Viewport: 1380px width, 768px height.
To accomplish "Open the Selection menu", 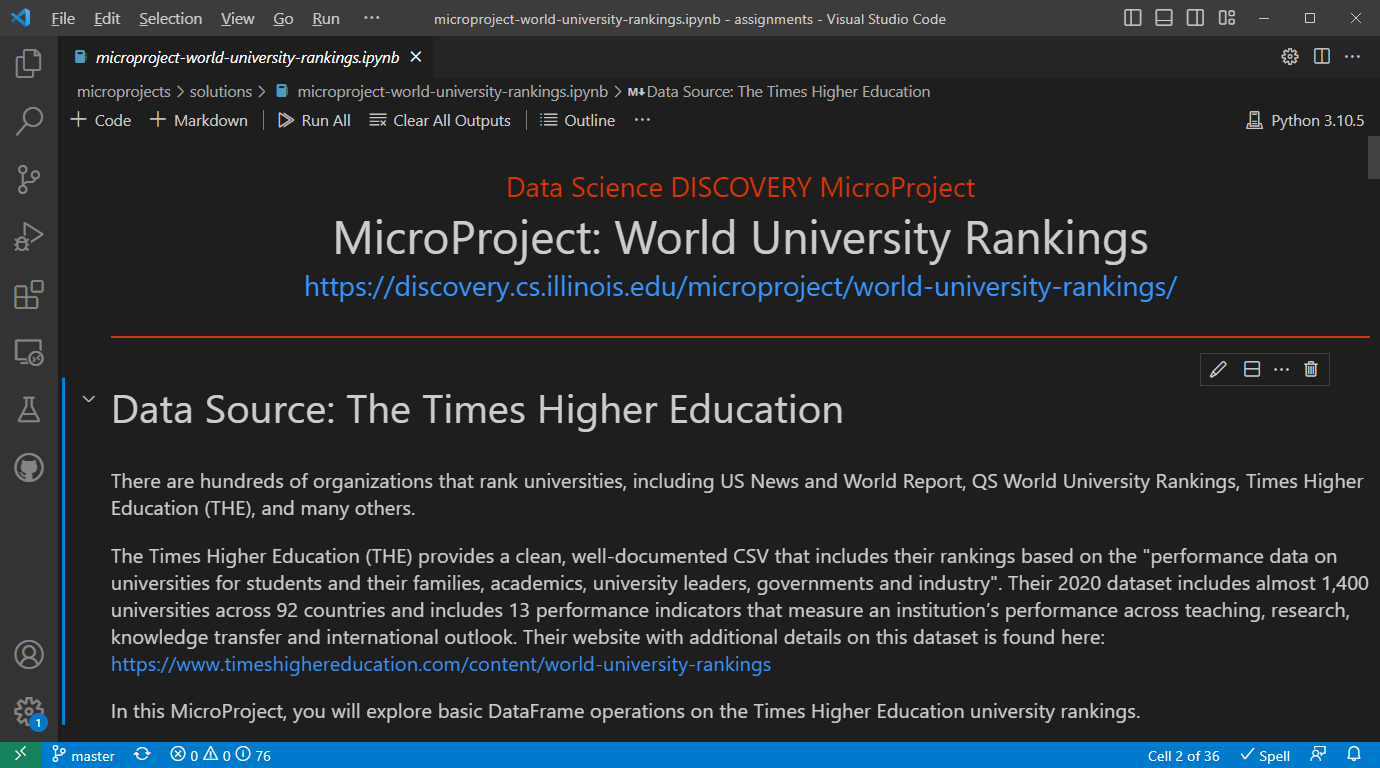I will coord(170,19).
